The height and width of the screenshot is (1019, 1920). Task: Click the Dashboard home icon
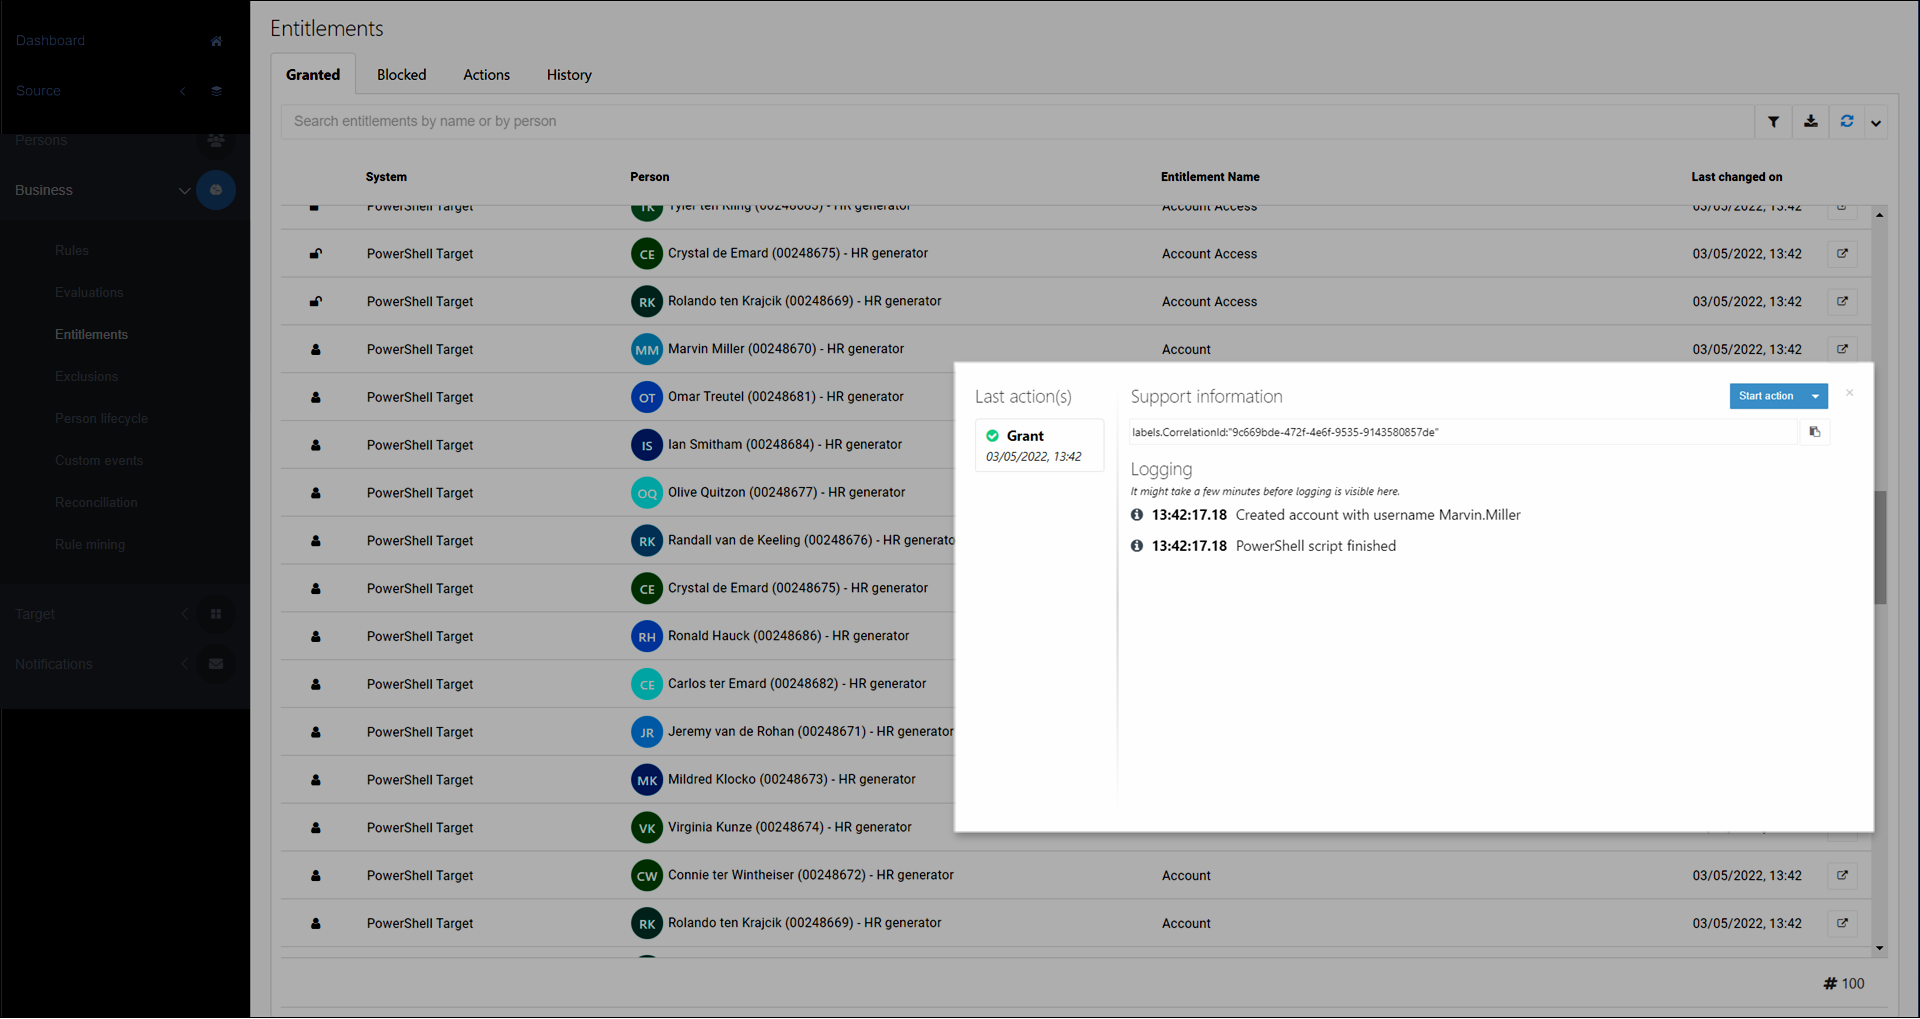(x=216, y=41)
